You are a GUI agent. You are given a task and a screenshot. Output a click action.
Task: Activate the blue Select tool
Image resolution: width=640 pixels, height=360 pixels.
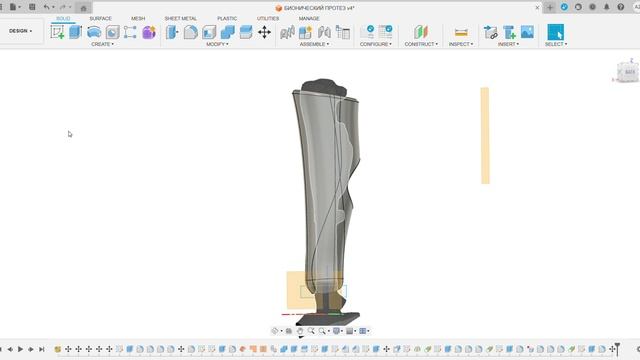pyautogui.click(x=556, y=32)
